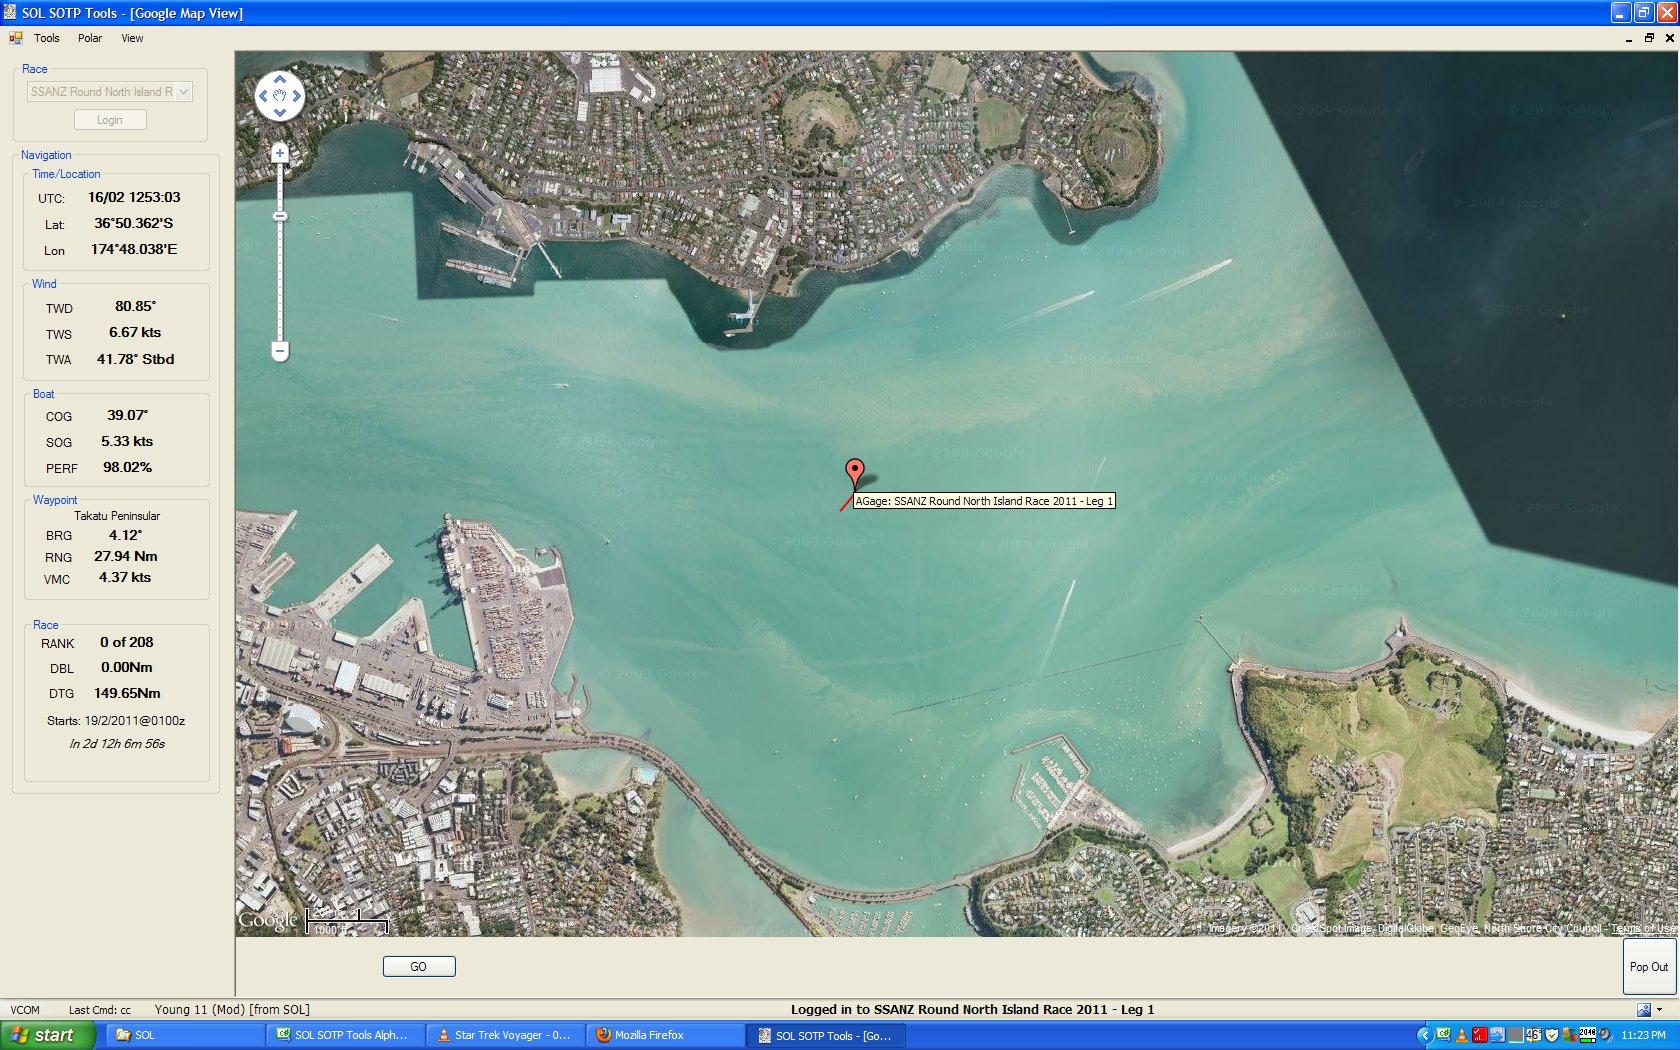Click the Login button

(110, 120)
